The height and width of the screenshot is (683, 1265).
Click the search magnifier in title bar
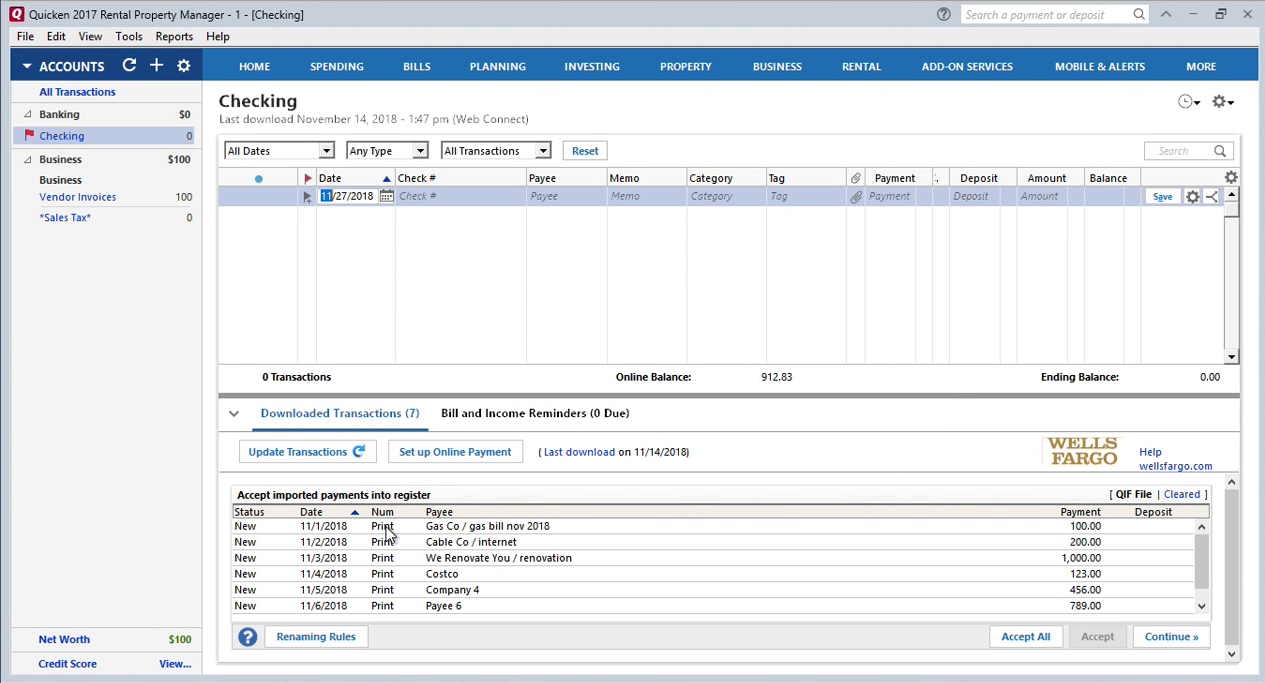tap(1139, 14)
